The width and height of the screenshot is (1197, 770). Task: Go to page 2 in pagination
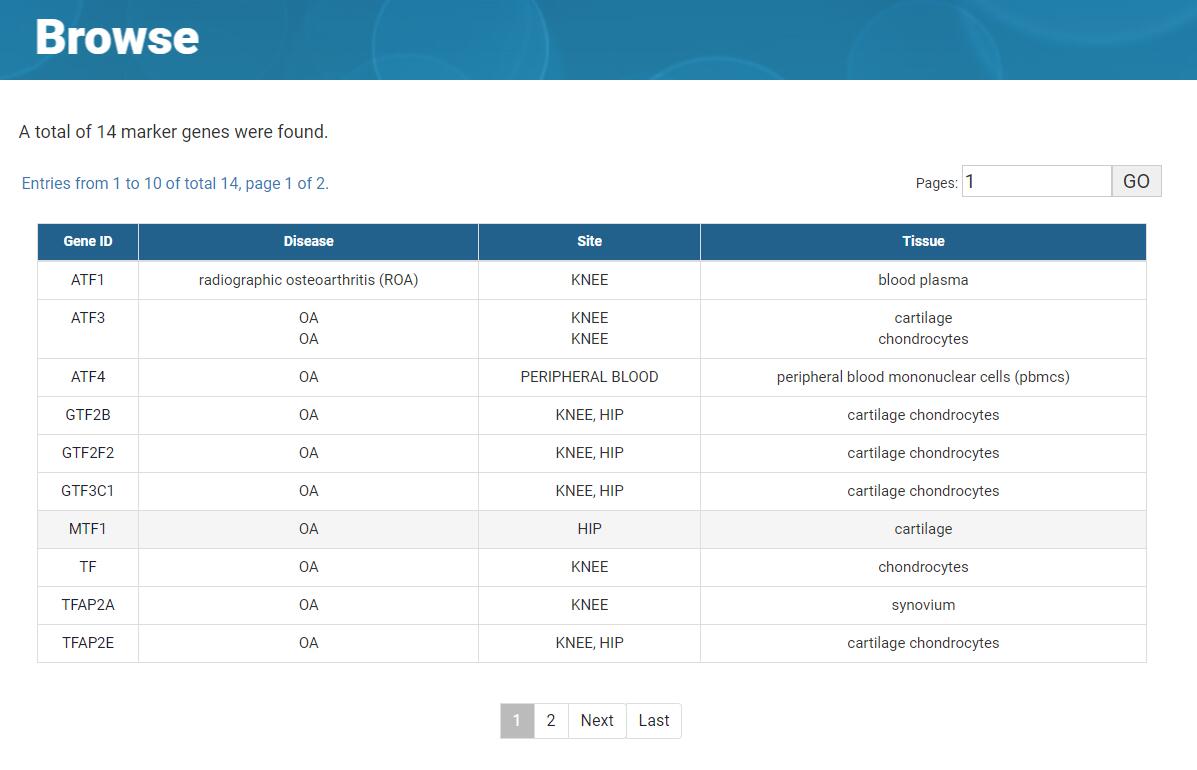(x=550, y=720)
